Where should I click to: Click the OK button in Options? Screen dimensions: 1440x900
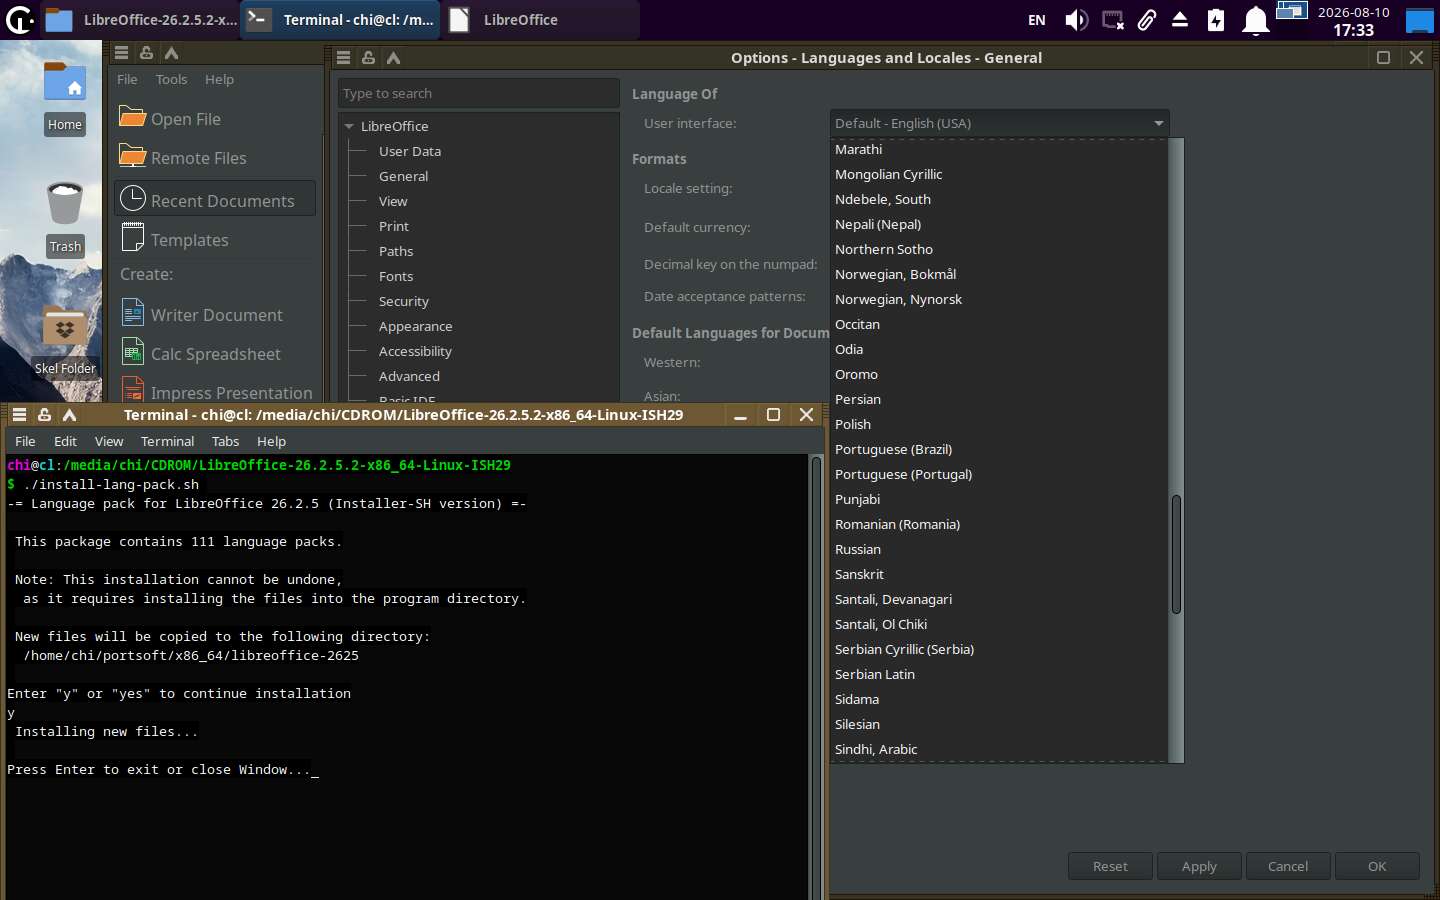1377,866
